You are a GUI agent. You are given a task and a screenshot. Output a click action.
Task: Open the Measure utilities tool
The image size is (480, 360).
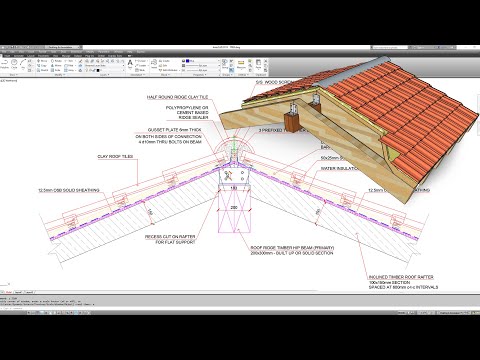pos(241,64)
